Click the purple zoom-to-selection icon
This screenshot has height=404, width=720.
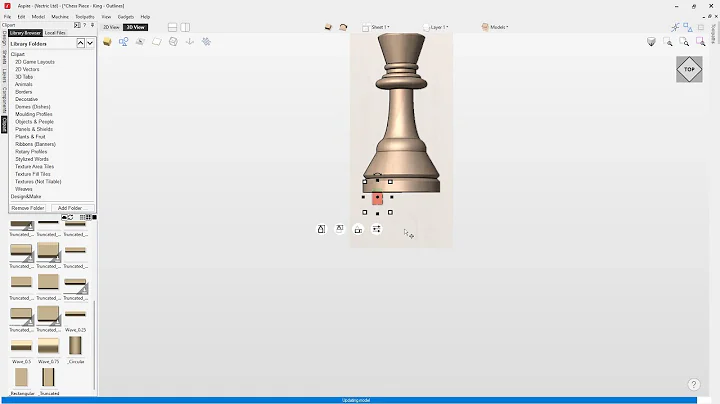(x=701, y=42)
